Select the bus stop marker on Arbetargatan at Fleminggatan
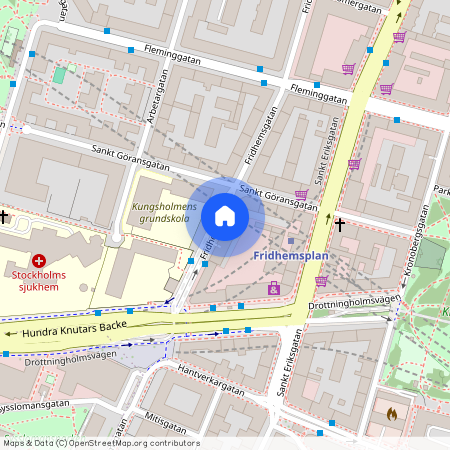The height and width of the screenshot is (450, 450). click(131, 50)
